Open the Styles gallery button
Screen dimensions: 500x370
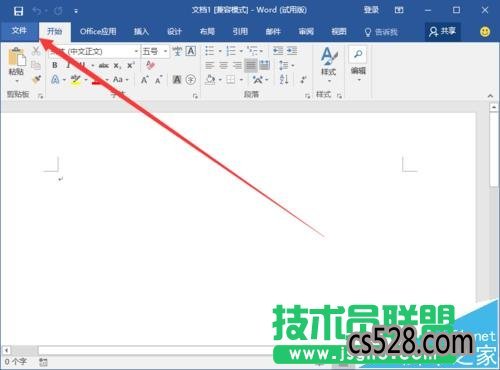pos(329,65)
